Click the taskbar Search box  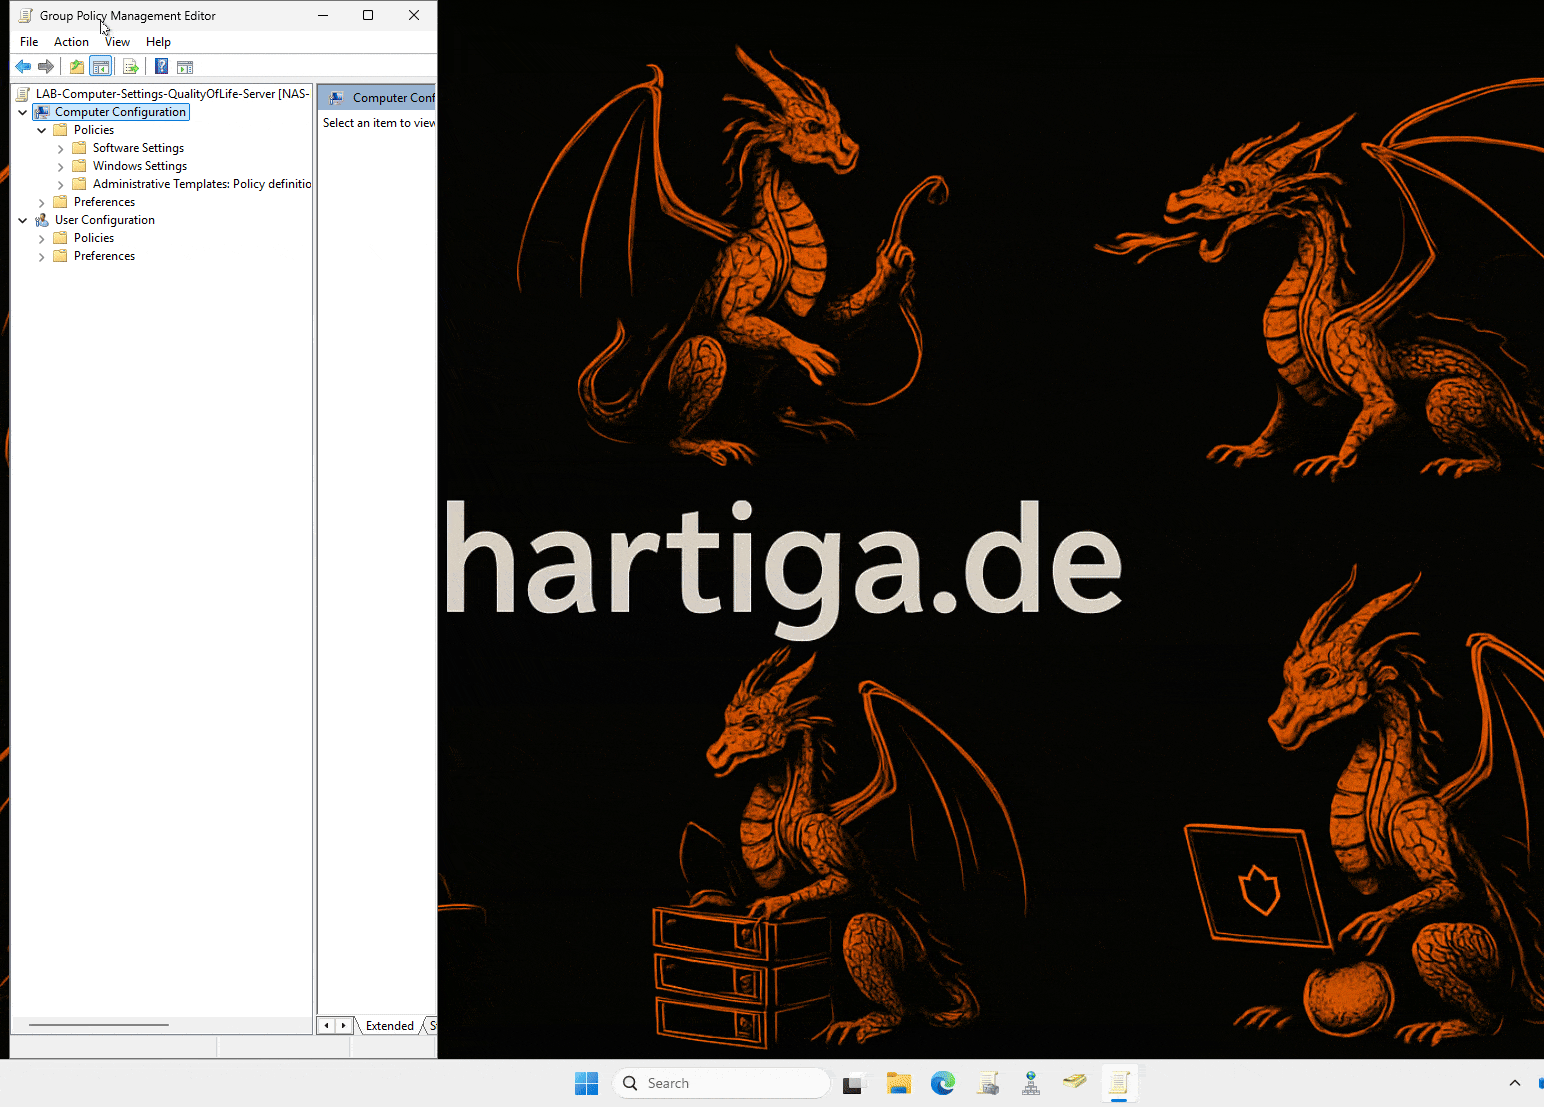click(722, 1083)
